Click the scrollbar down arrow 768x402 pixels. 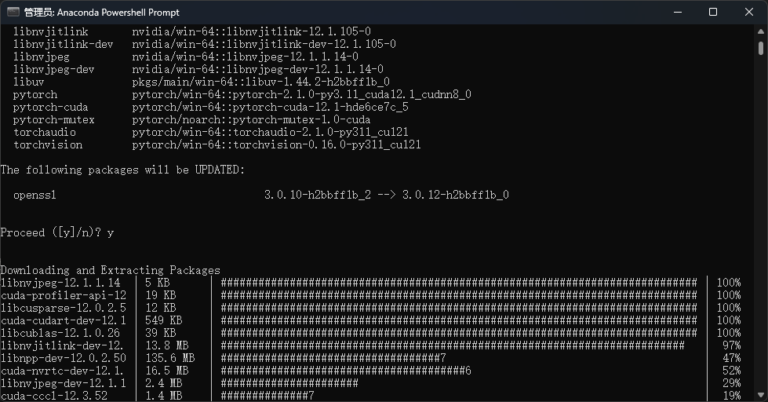click(760, 395)
